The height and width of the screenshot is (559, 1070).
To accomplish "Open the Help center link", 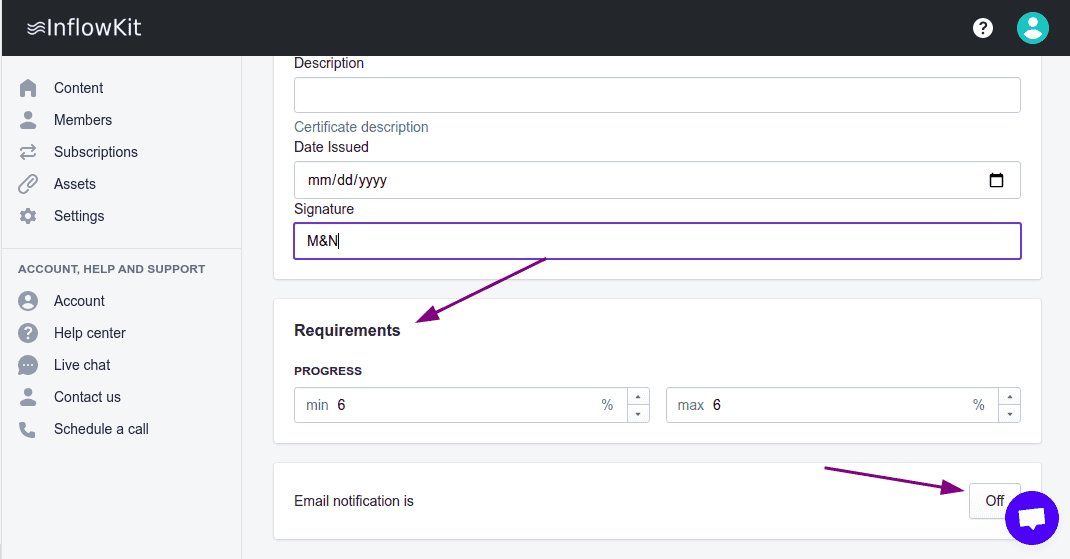I will (x=90, y=333).
